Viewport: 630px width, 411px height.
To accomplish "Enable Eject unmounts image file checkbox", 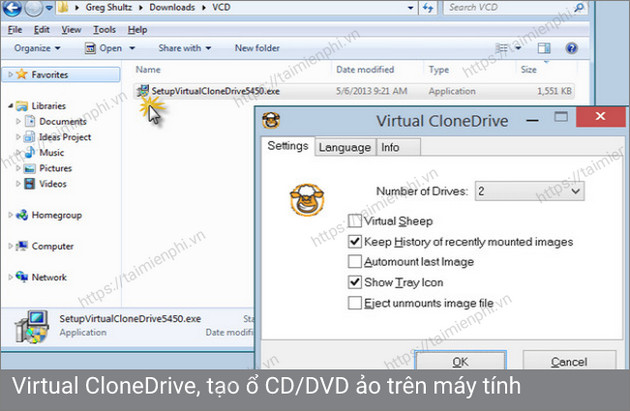I will tap(355, 303).
